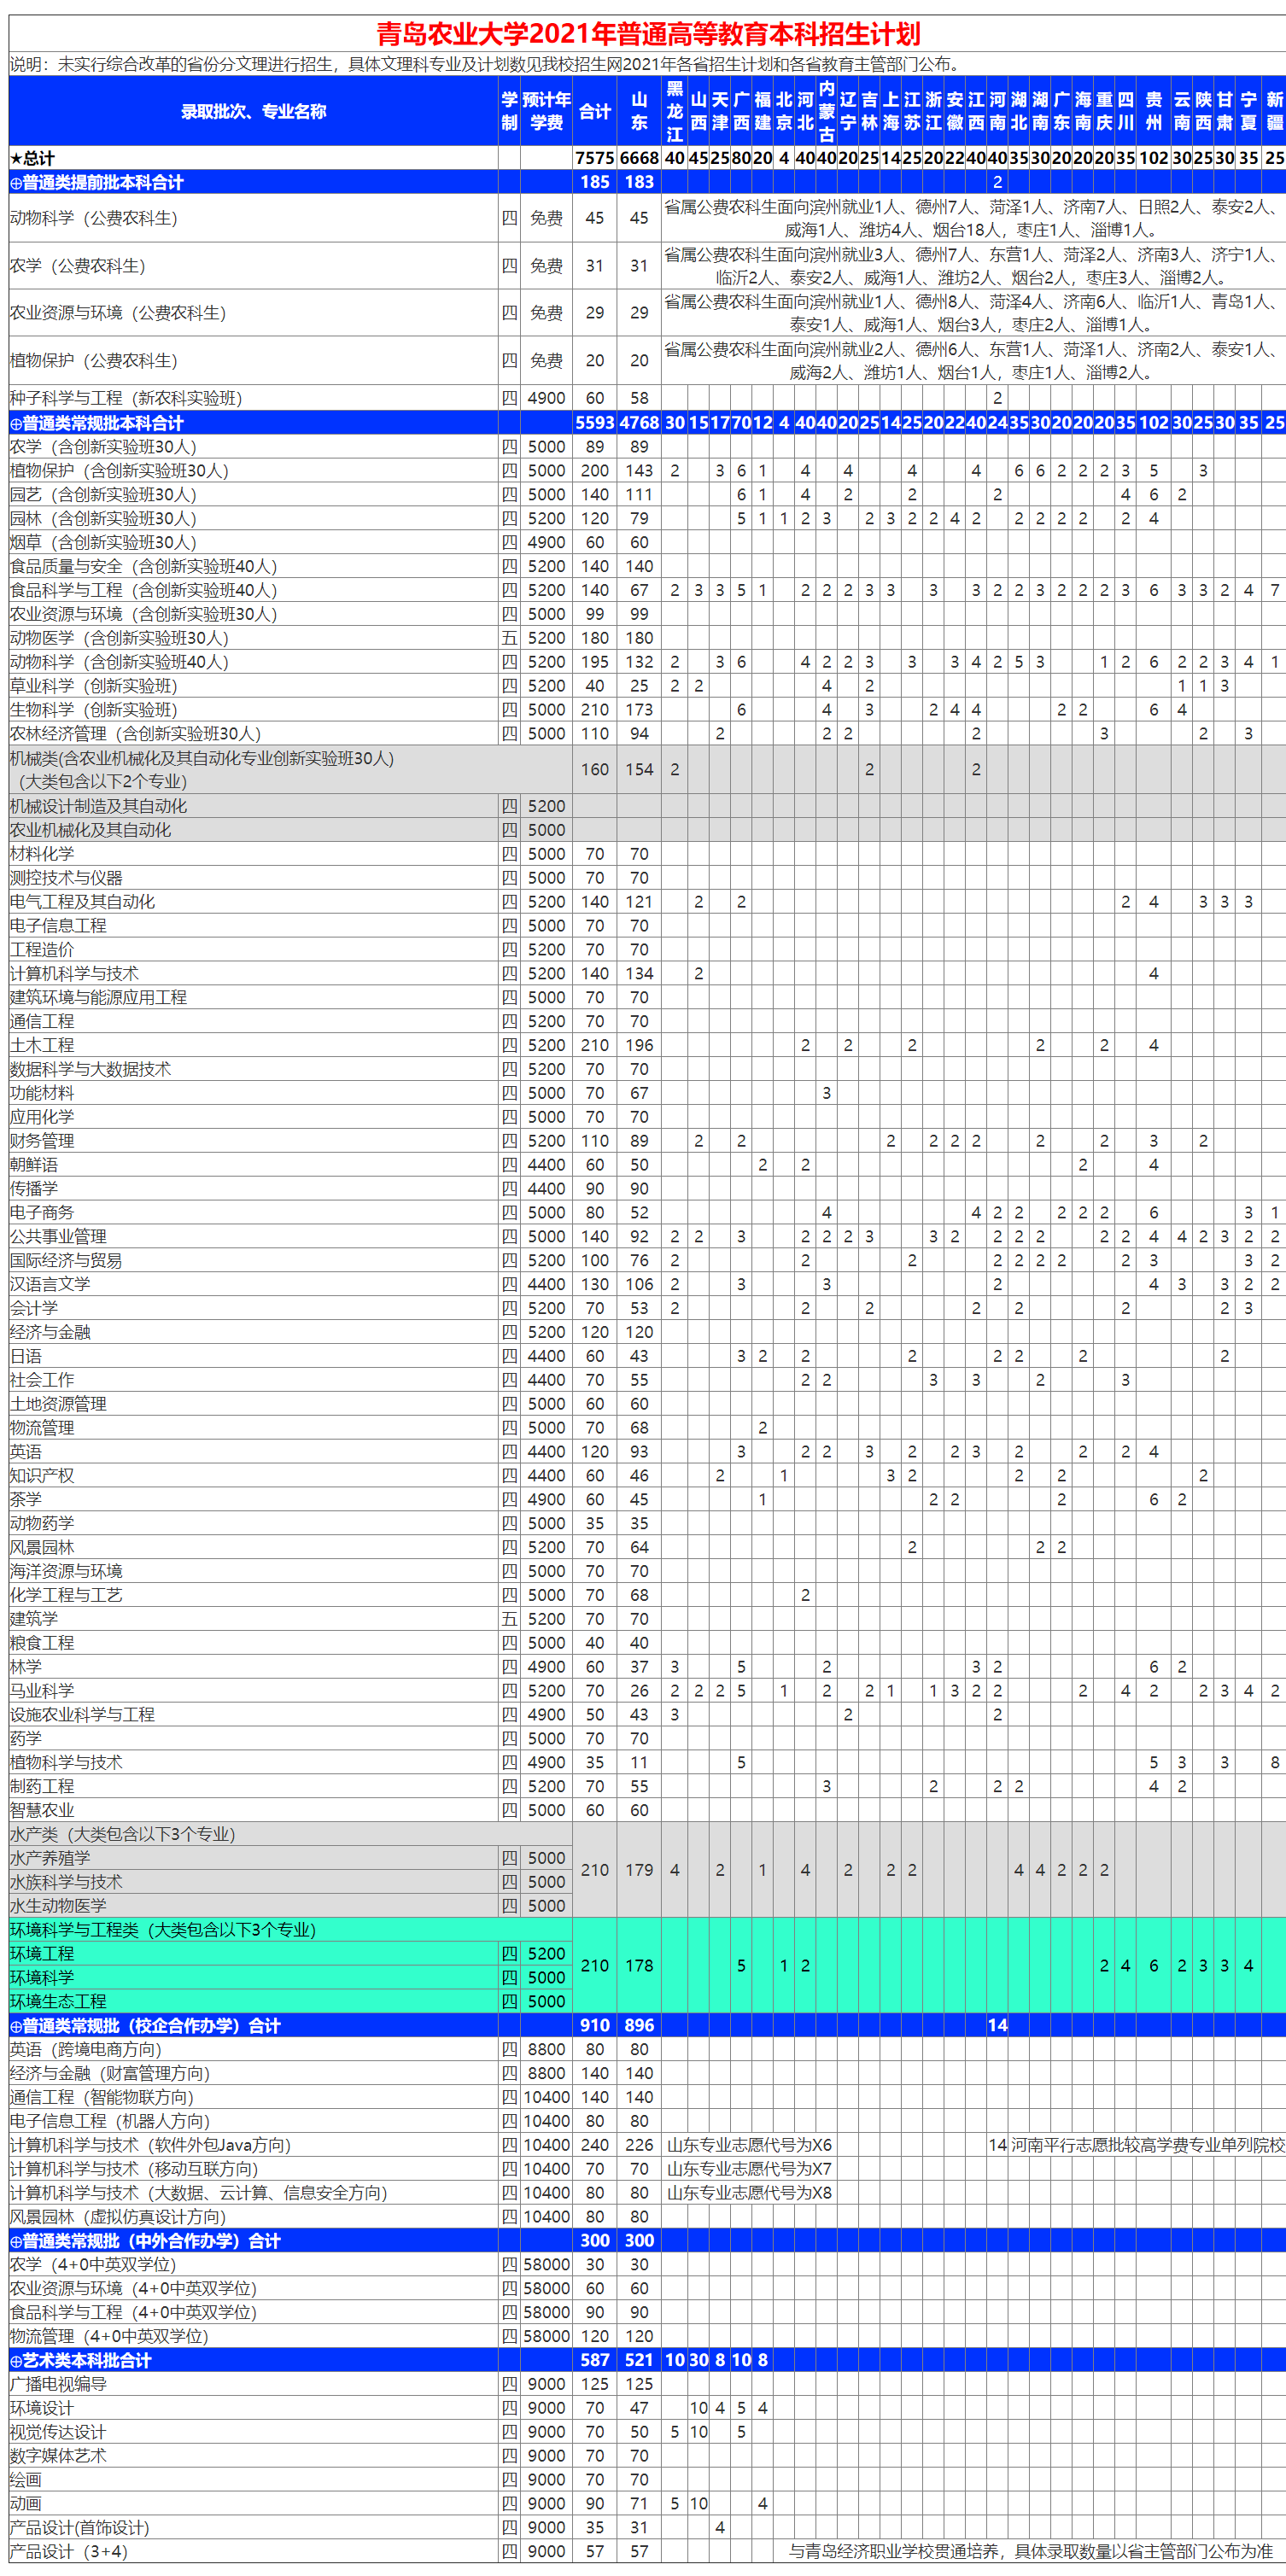The image size is (1286, 2576).
Task: Click the 山东 column header
Action: 639,111
